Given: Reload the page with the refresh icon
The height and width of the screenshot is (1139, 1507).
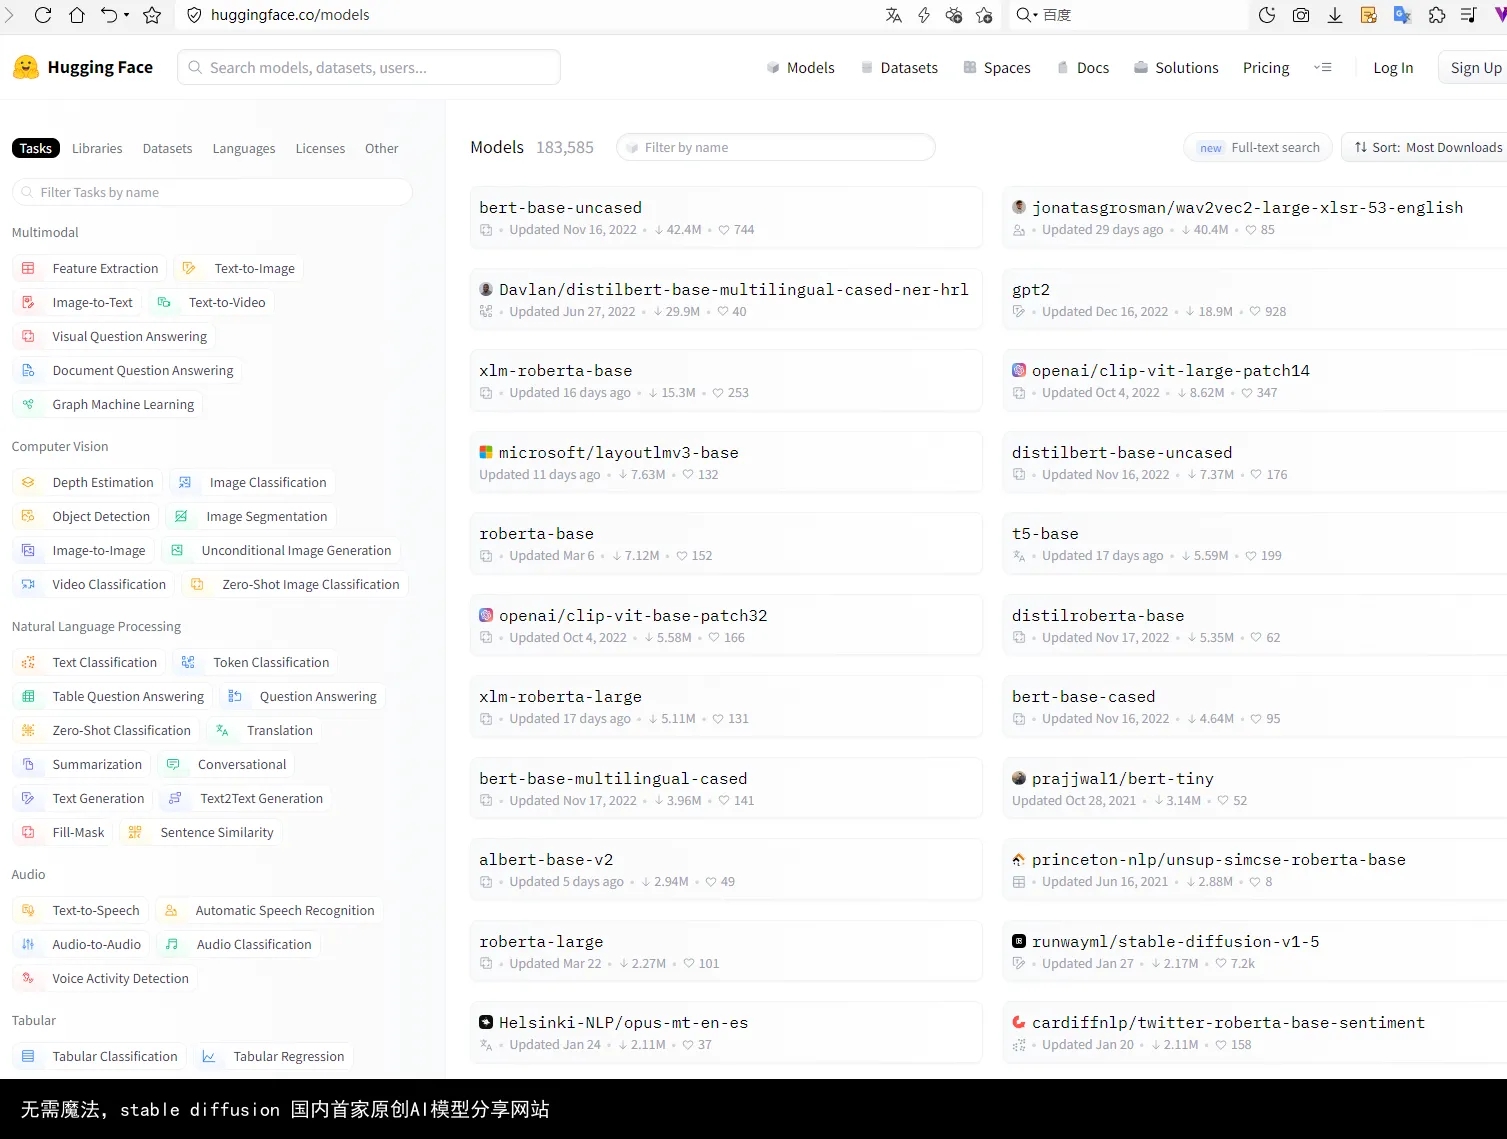Looking at the screenshot, I should click(x=43, y=15).
